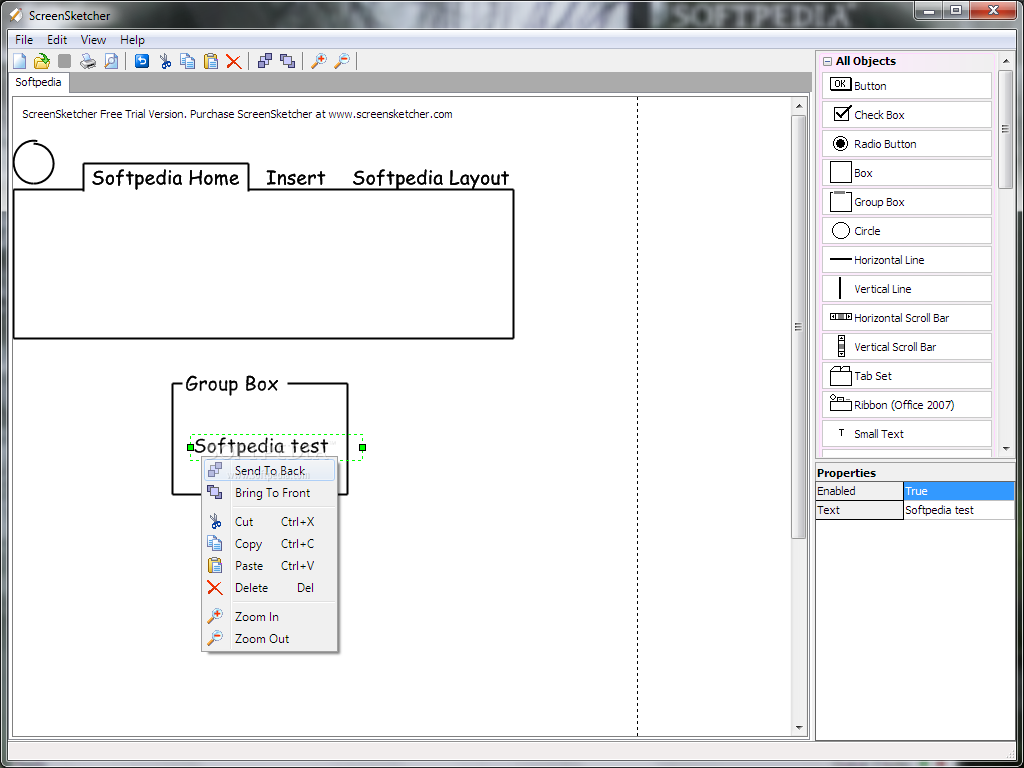Select the Ribbon (Office 2007) palette object
Screen dimensions: 1024x768
click(906, 404)
